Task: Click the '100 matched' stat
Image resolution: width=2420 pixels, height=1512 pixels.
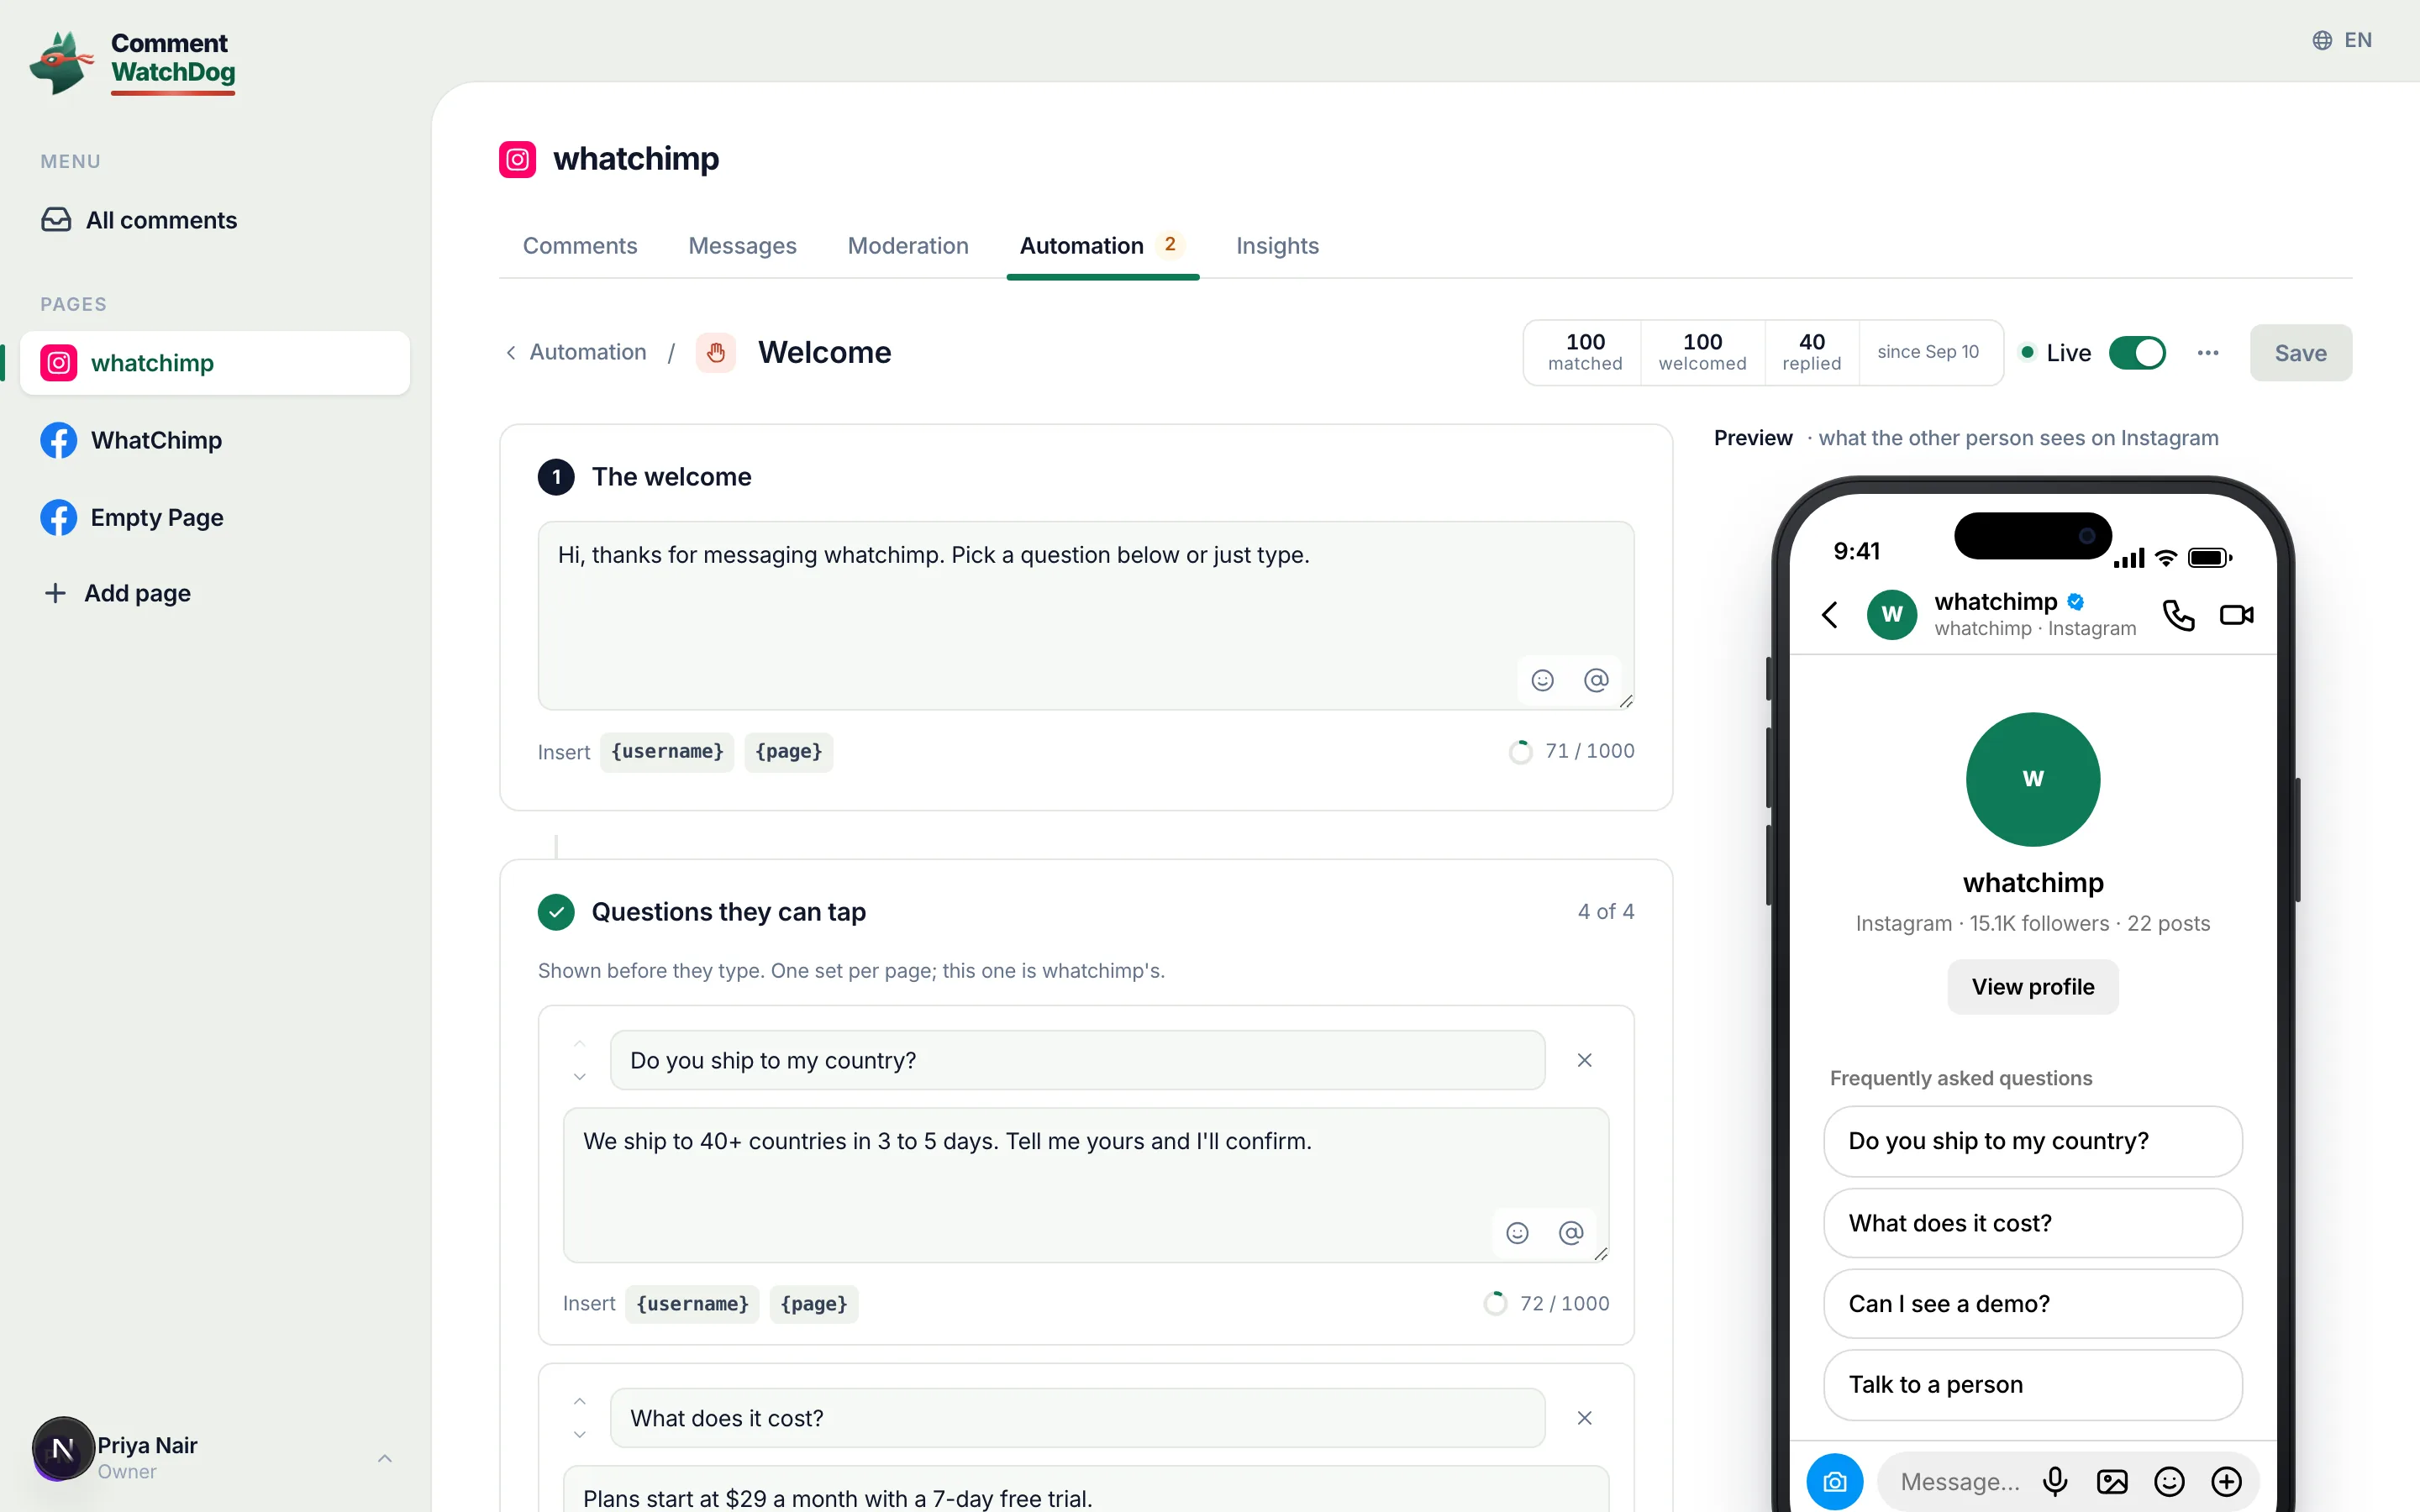Action: click(1584, 353)
